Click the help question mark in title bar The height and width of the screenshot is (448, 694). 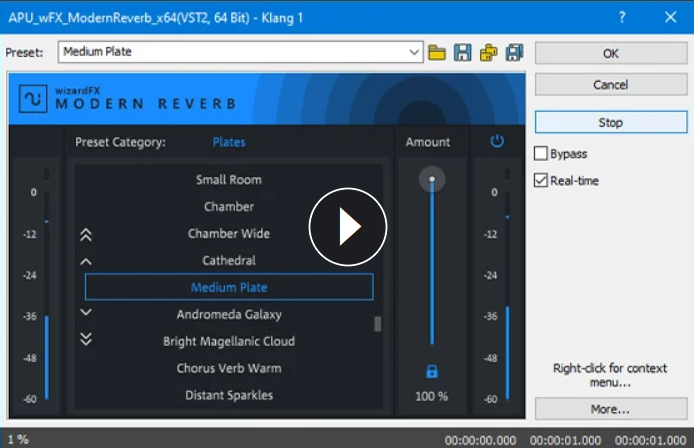pyautogui.click(x=622, y=17)
